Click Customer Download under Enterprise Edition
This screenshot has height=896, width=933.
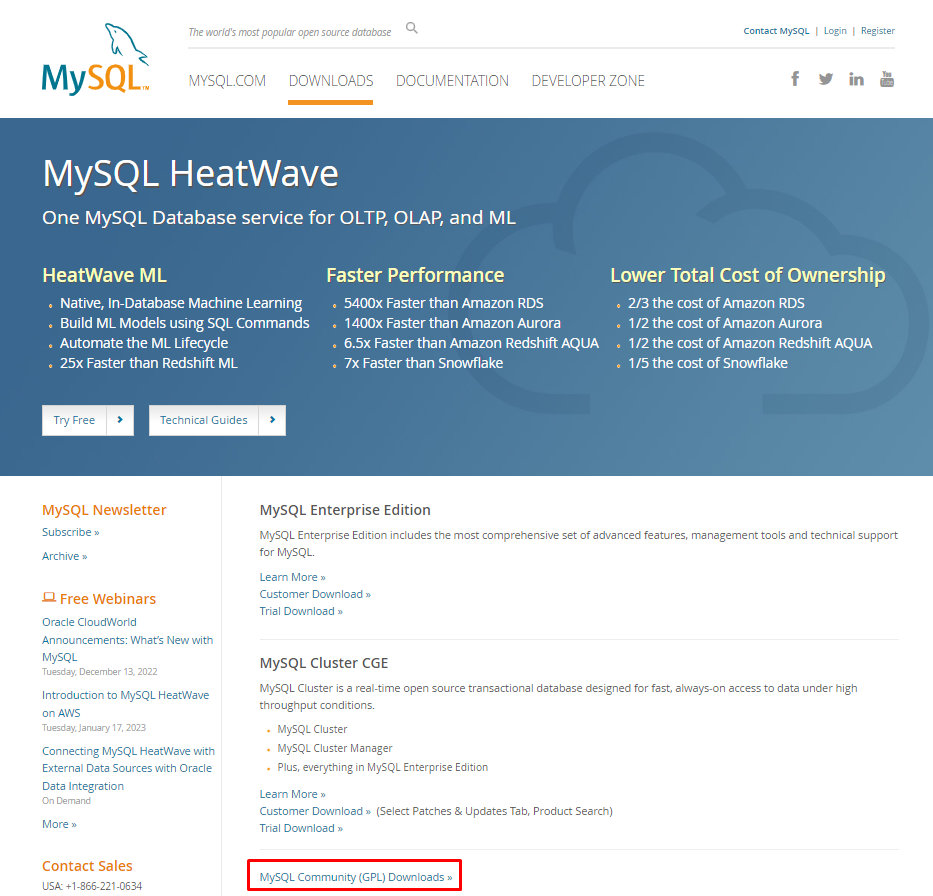(x=315, y=594)
